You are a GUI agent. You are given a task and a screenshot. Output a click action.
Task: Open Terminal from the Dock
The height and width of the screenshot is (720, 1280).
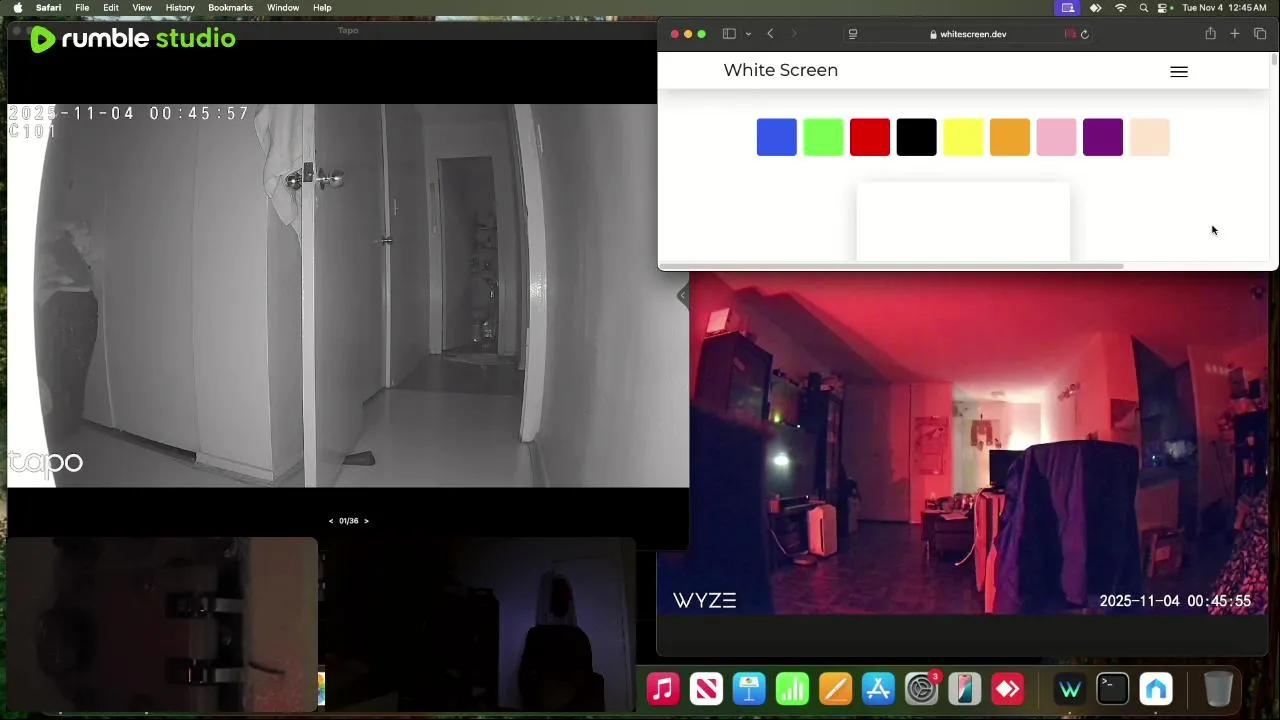point(1113,689)
